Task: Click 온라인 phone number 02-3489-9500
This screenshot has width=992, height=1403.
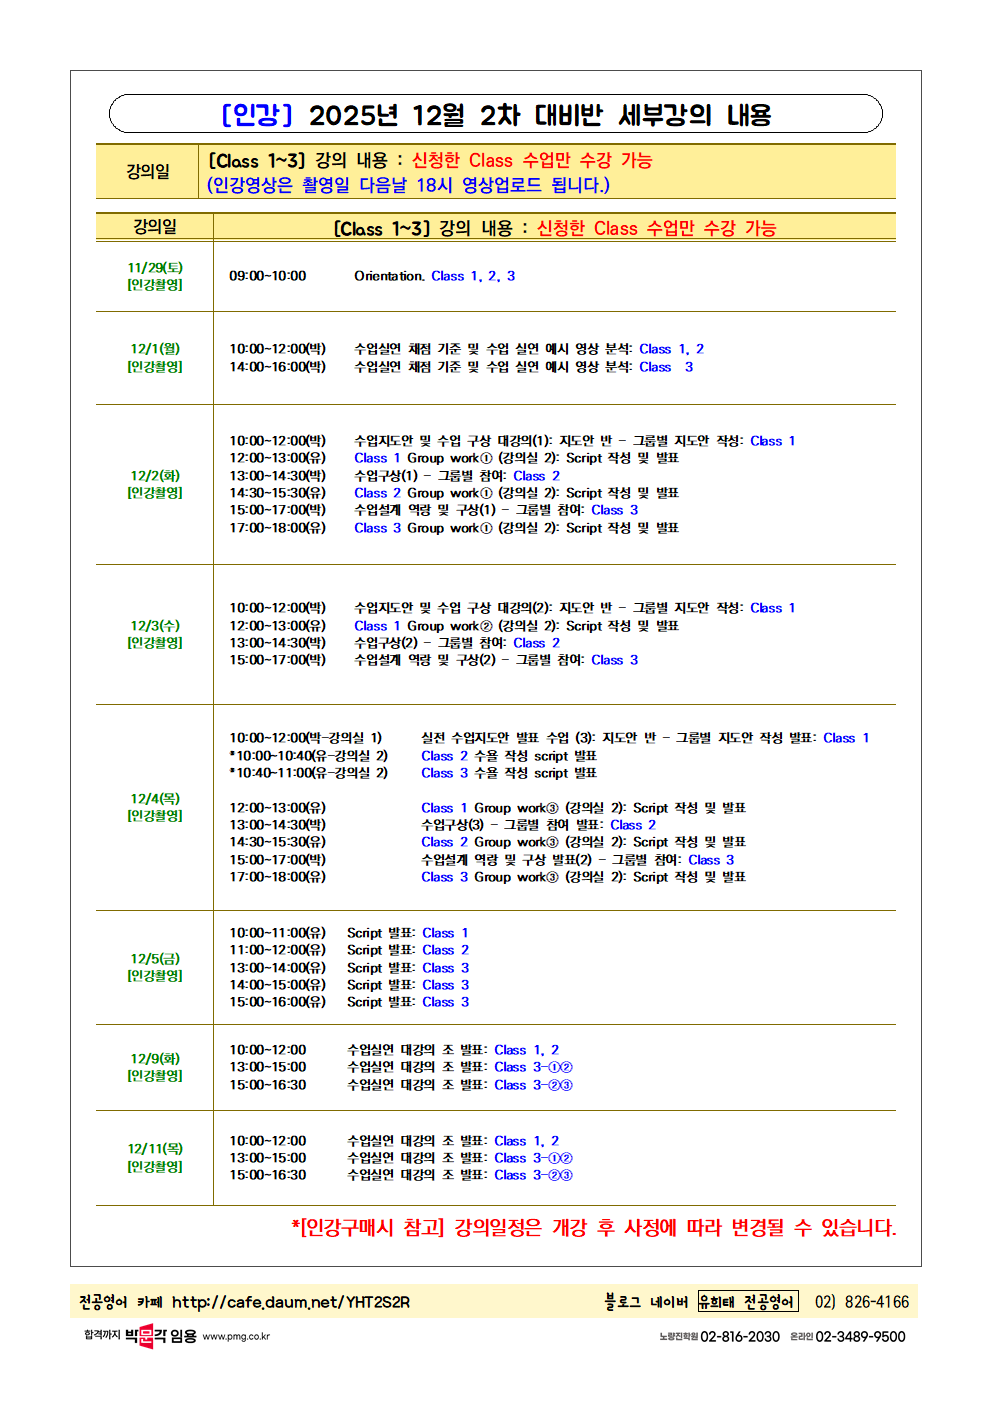Action: (860, 1337)
